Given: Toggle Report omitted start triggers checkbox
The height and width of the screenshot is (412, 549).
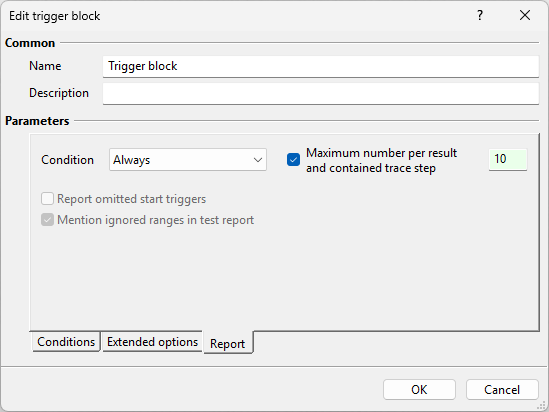Looking at the screenshot, I should pyautogui.click(x=47, y=199).
